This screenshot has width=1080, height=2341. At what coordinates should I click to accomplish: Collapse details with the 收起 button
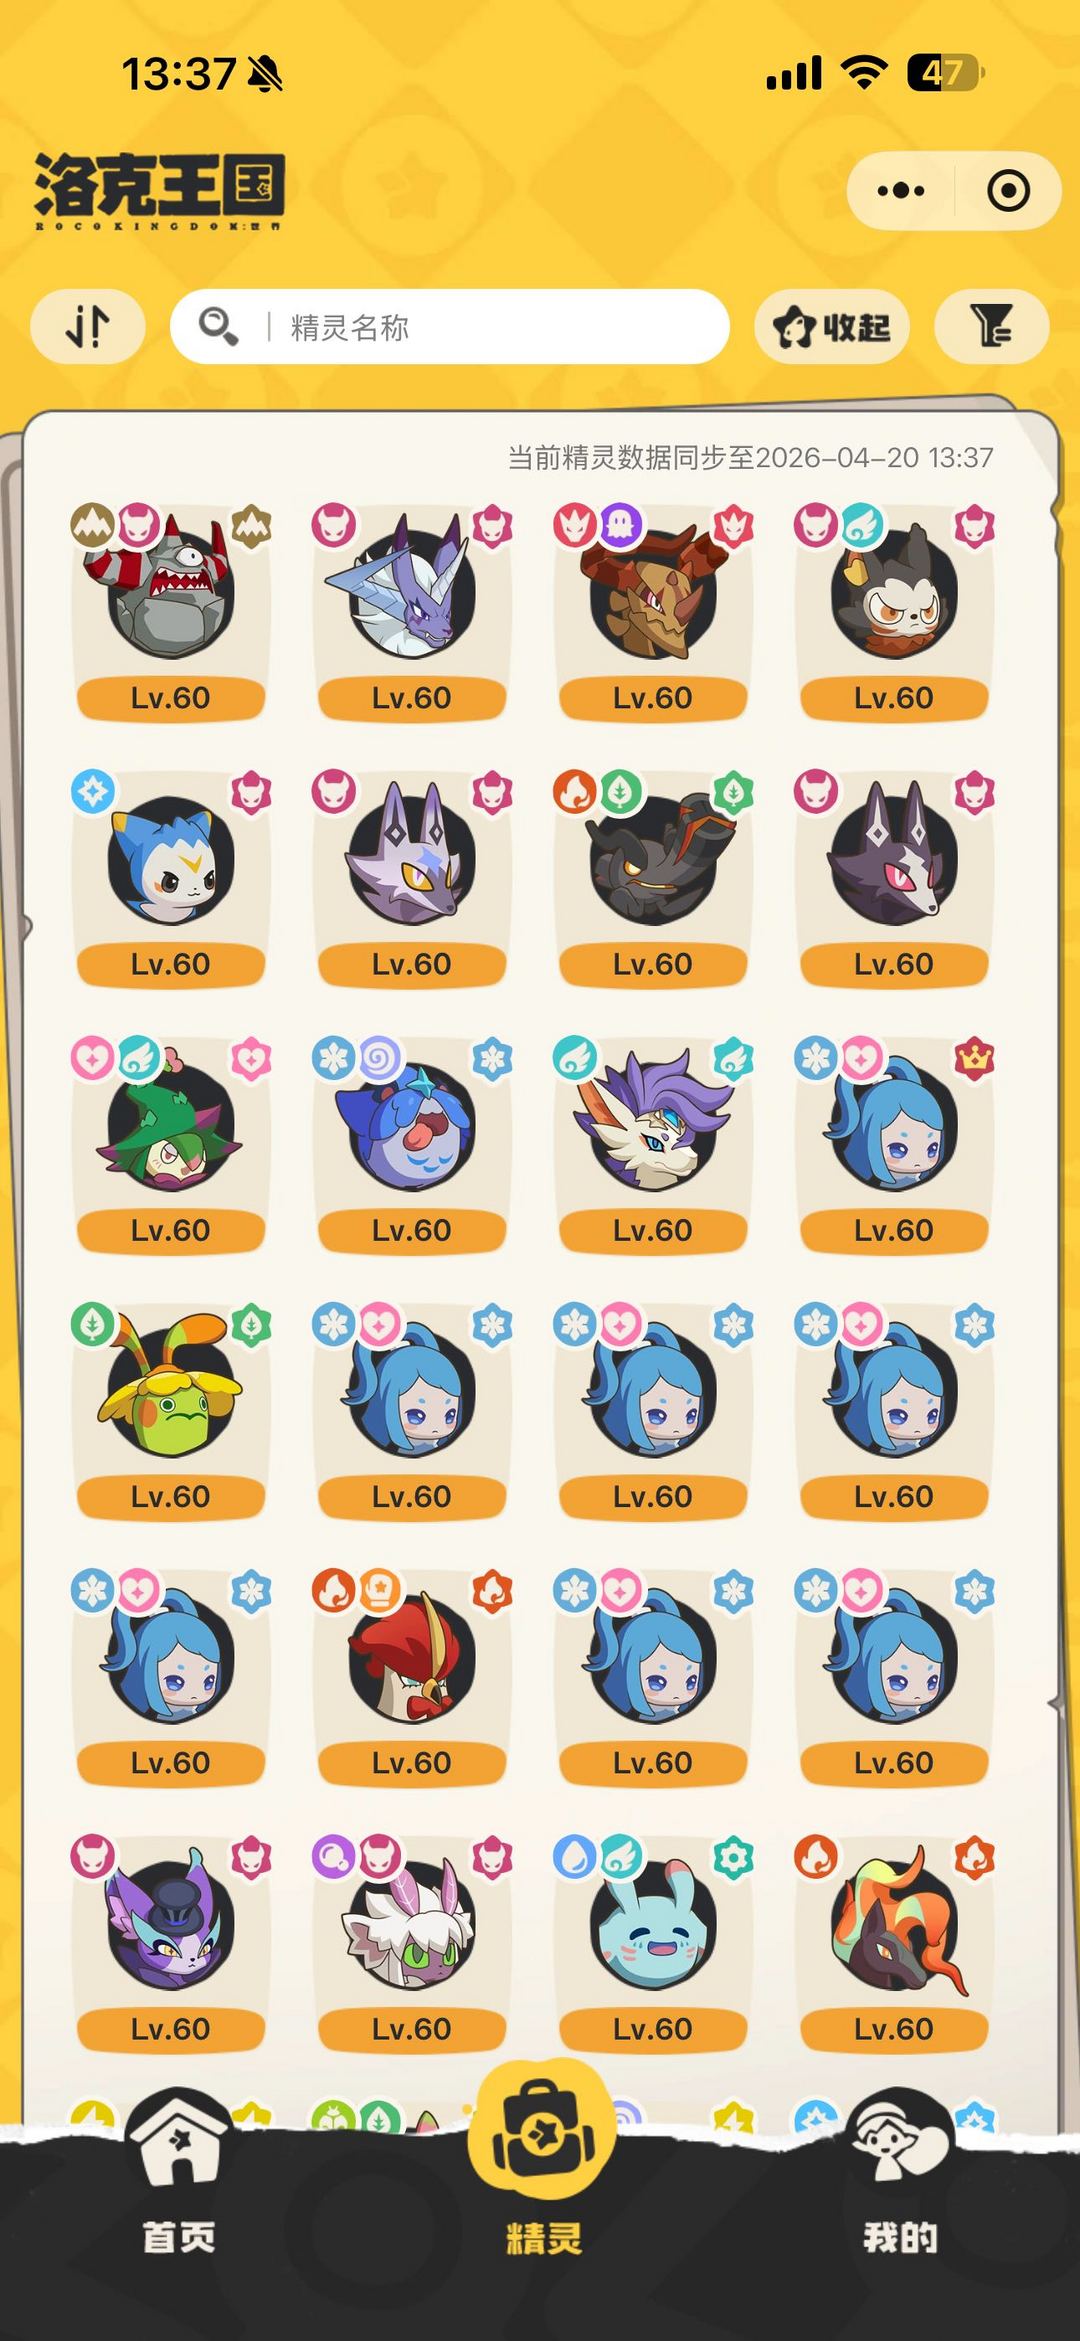click(832, 326)
